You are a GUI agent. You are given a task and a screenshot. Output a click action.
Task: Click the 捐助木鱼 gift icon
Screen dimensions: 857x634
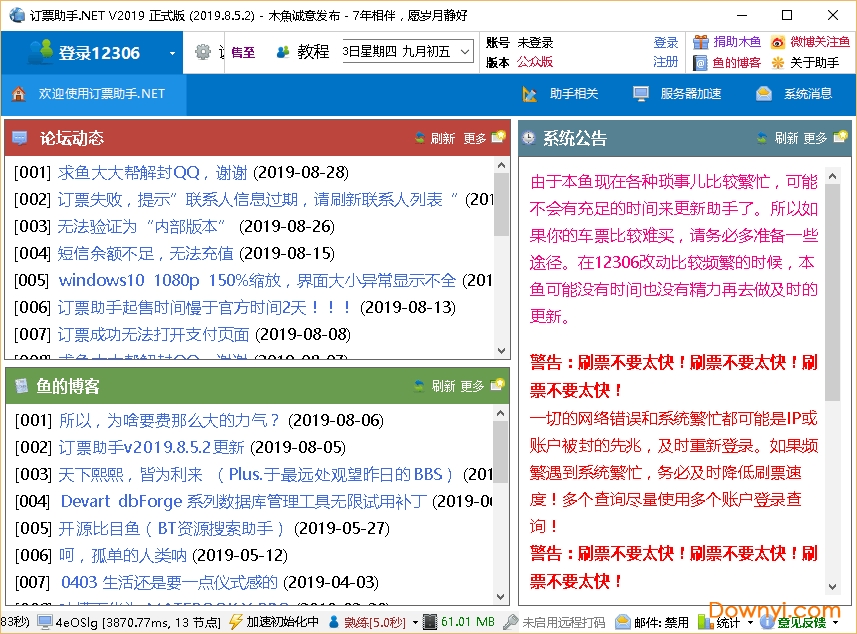(x=701, y=43)
